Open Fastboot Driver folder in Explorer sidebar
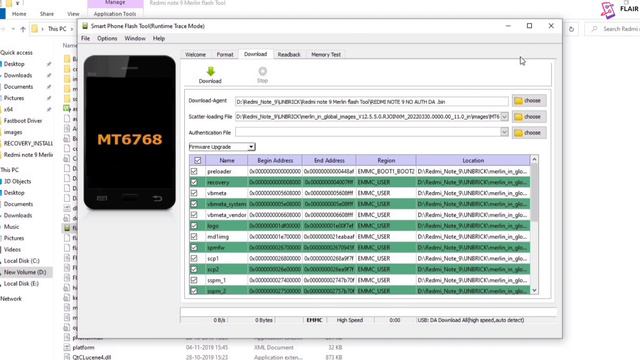Image resolution: width=640 pixels, height=360 pixels. point(23,121)
